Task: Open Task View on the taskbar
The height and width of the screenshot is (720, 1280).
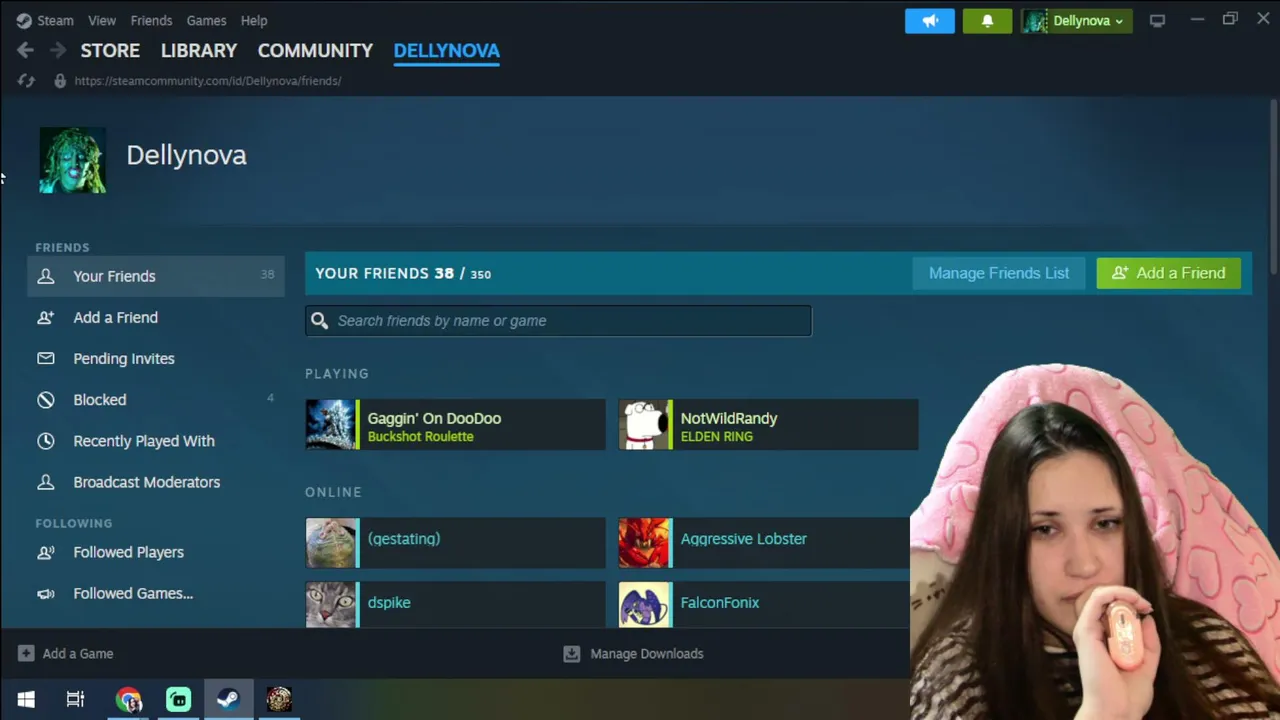Action: [75, 700]
